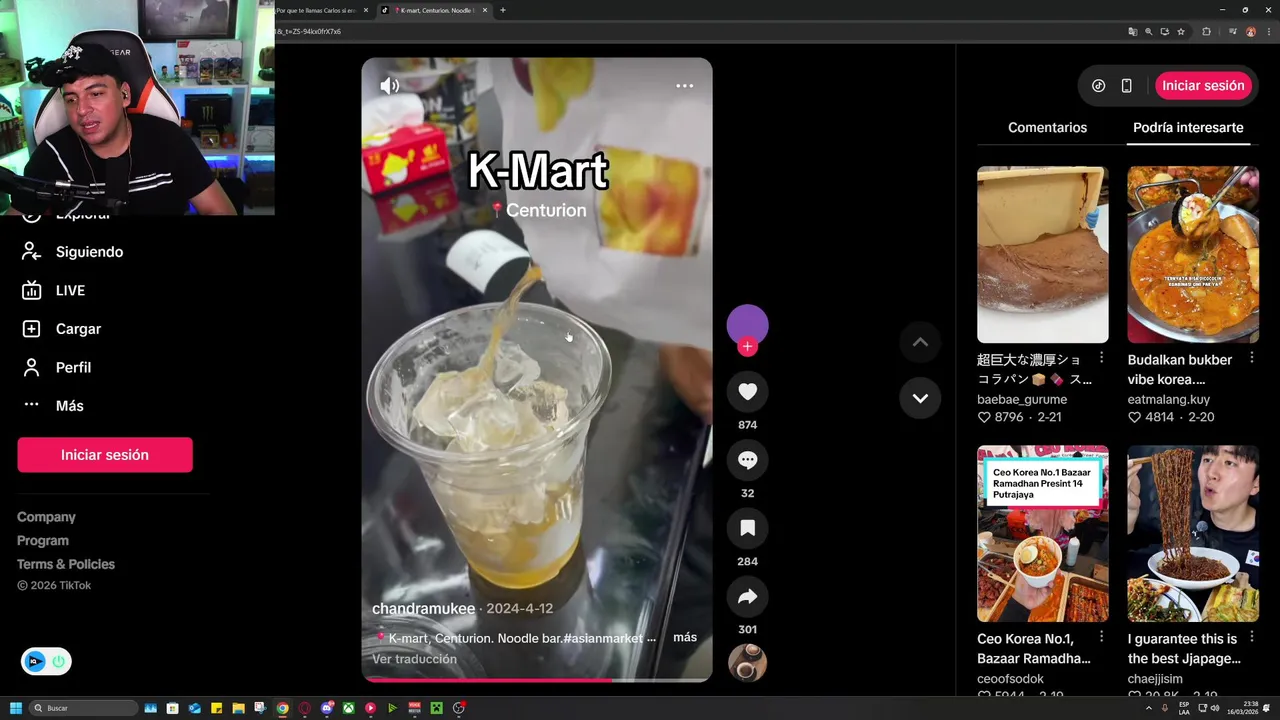Open Discord from the taskbar
This screenshot has width=1280, height=720.
point(327,708)
